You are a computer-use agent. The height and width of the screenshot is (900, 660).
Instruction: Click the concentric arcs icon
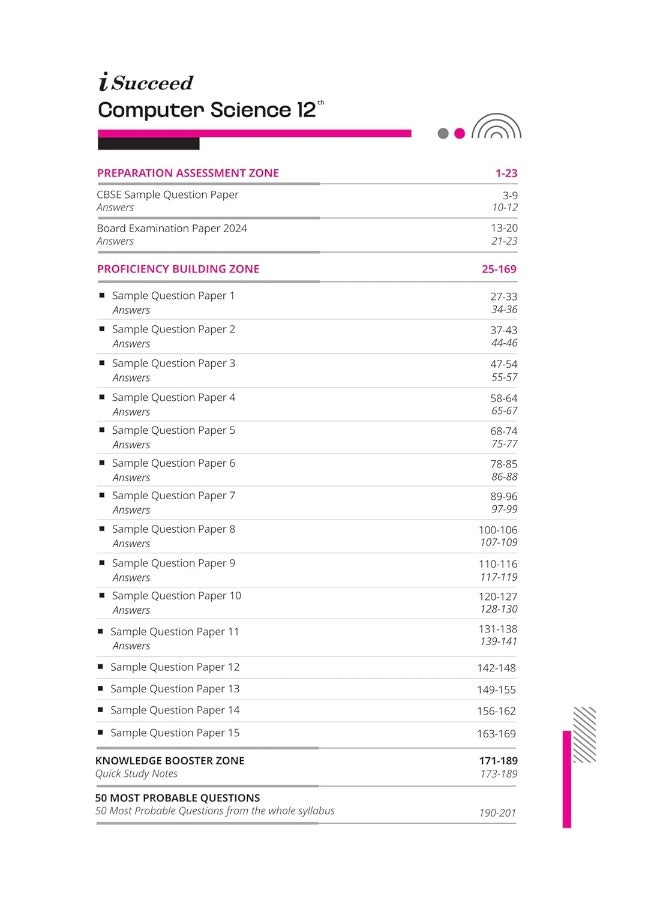pos(496,126)
